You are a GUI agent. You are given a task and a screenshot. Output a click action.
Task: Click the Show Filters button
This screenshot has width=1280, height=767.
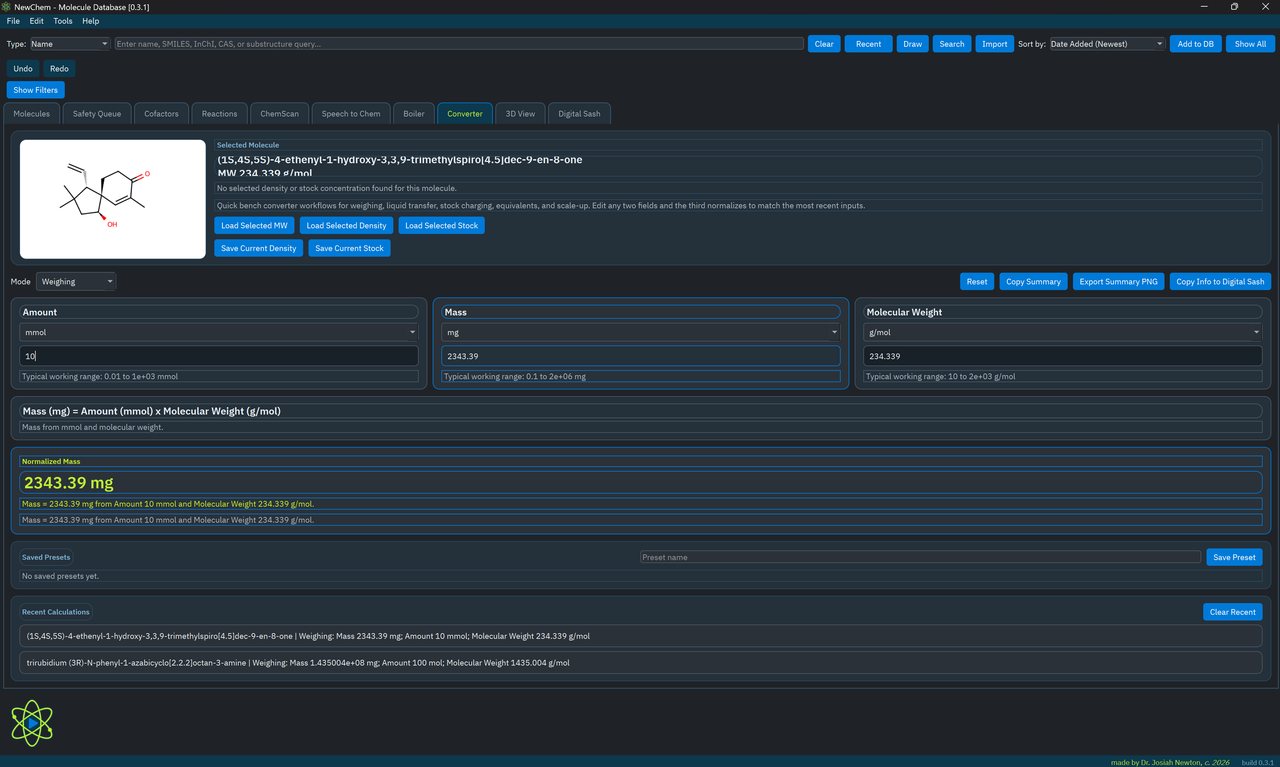[35, 89]
